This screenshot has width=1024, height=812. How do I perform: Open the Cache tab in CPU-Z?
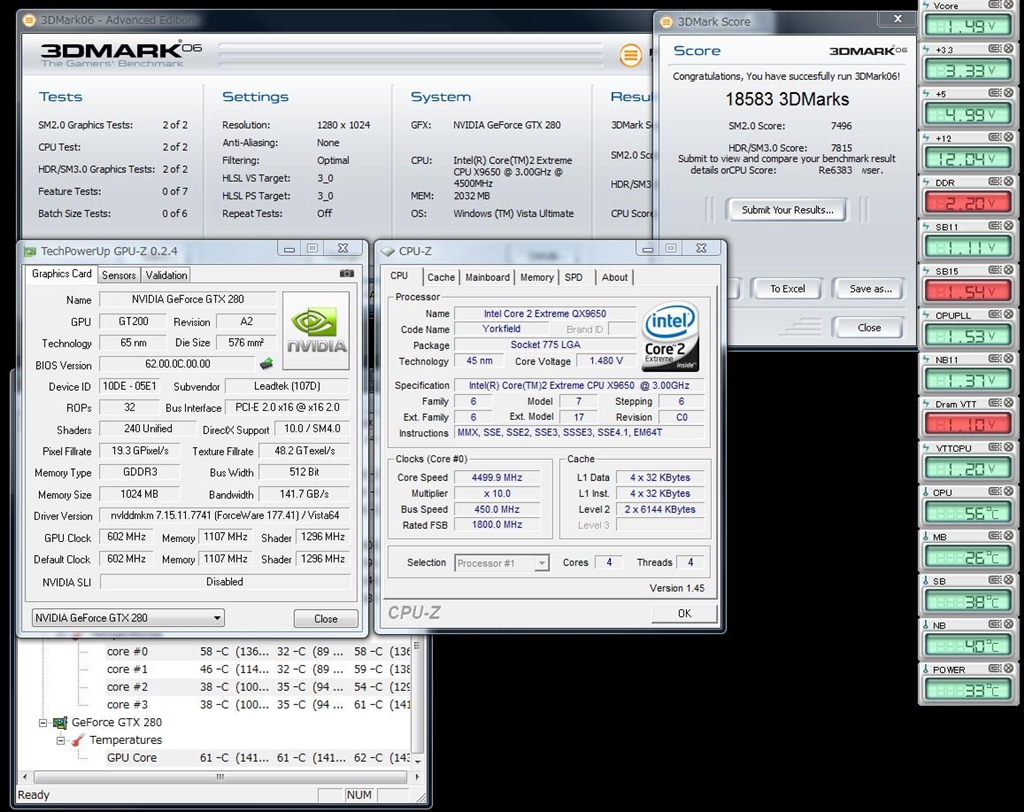pos(441,277)
